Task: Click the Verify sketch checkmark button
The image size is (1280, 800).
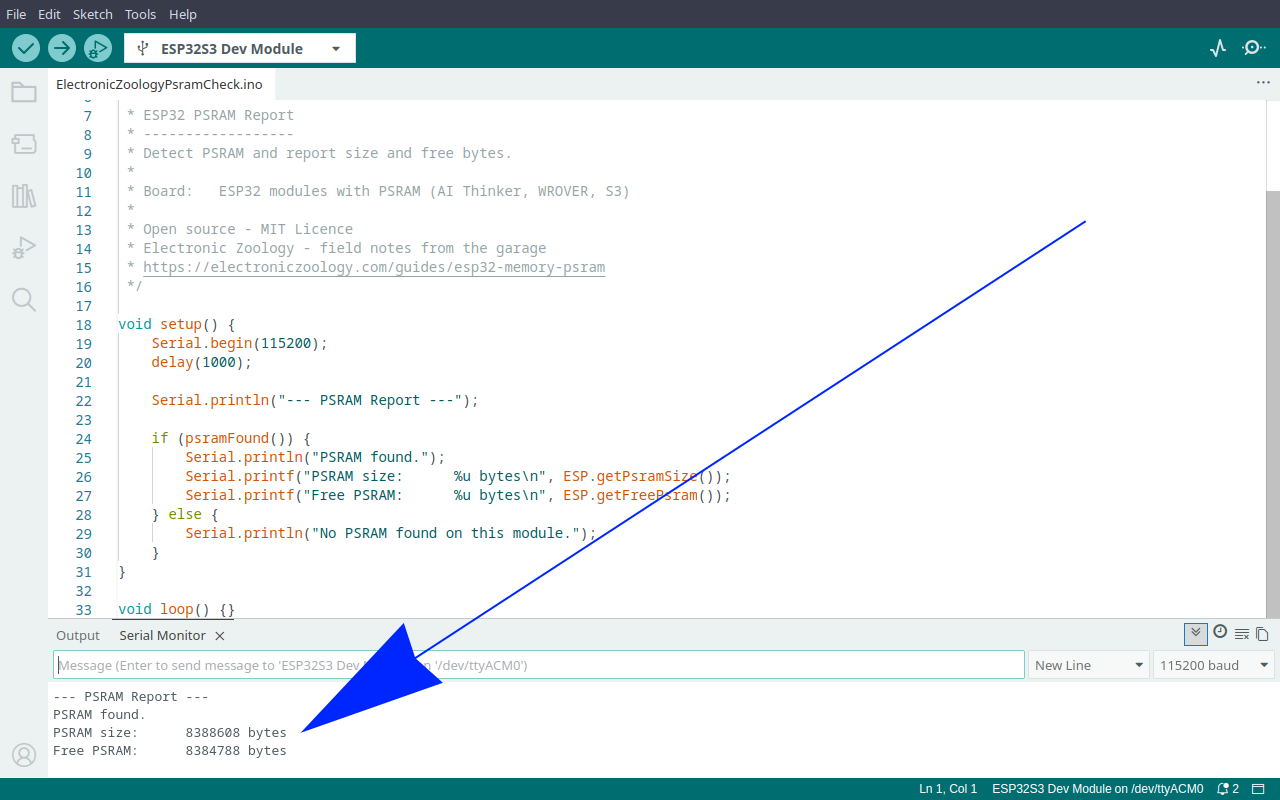Action: (x=26, y=48)
